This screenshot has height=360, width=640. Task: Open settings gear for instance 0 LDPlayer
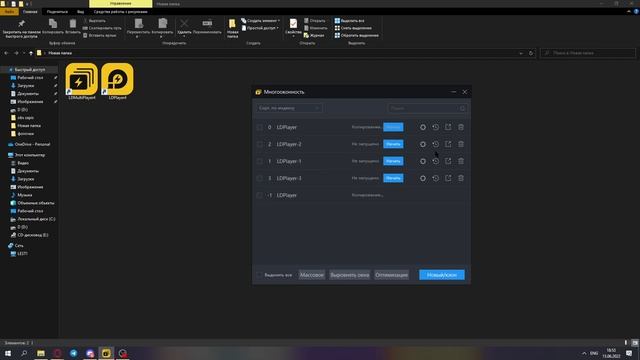[x=423, y=127]
